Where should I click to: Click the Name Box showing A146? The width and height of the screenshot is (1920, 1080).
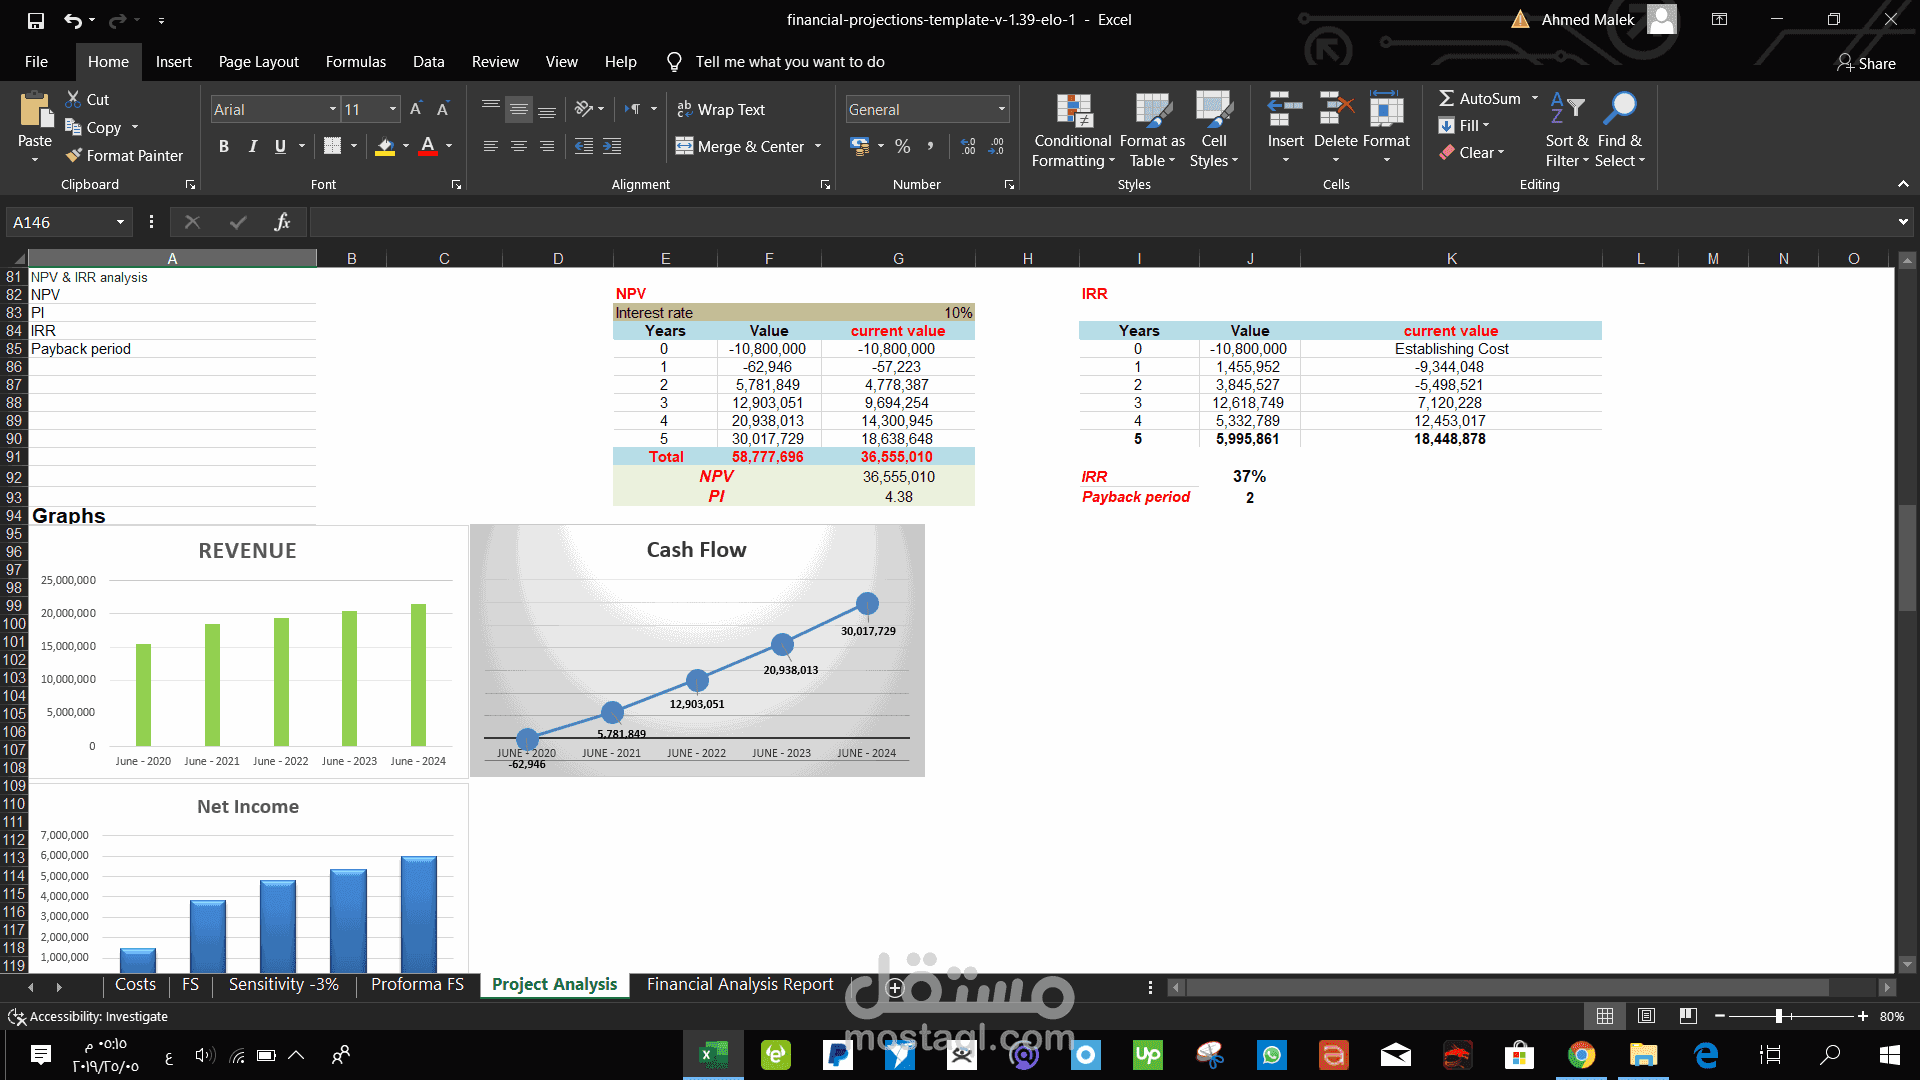pos(60,222)
